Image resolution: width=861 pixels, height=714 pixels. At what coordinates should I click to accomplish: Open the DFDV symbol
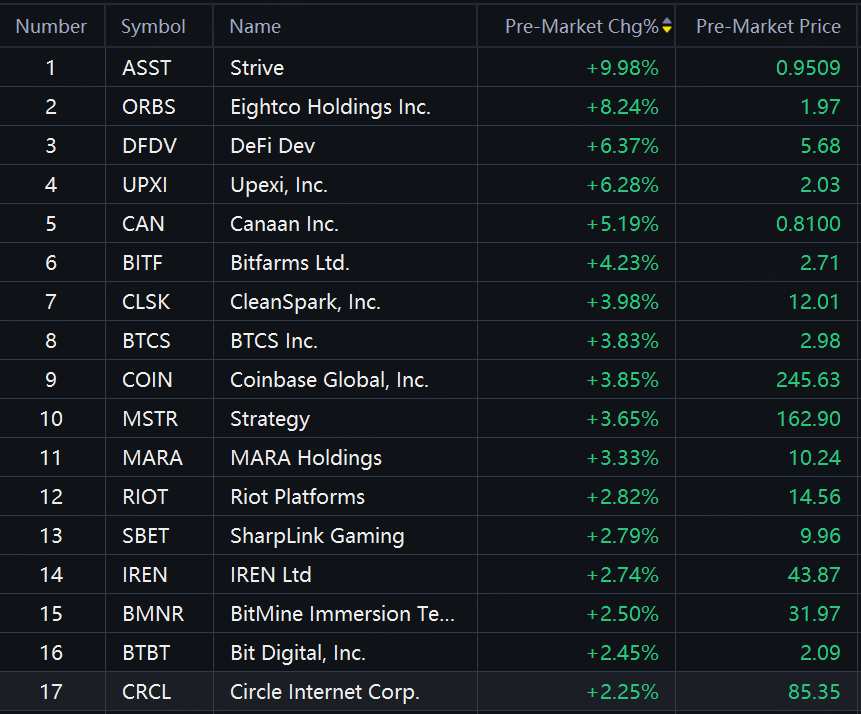[149, 146]
